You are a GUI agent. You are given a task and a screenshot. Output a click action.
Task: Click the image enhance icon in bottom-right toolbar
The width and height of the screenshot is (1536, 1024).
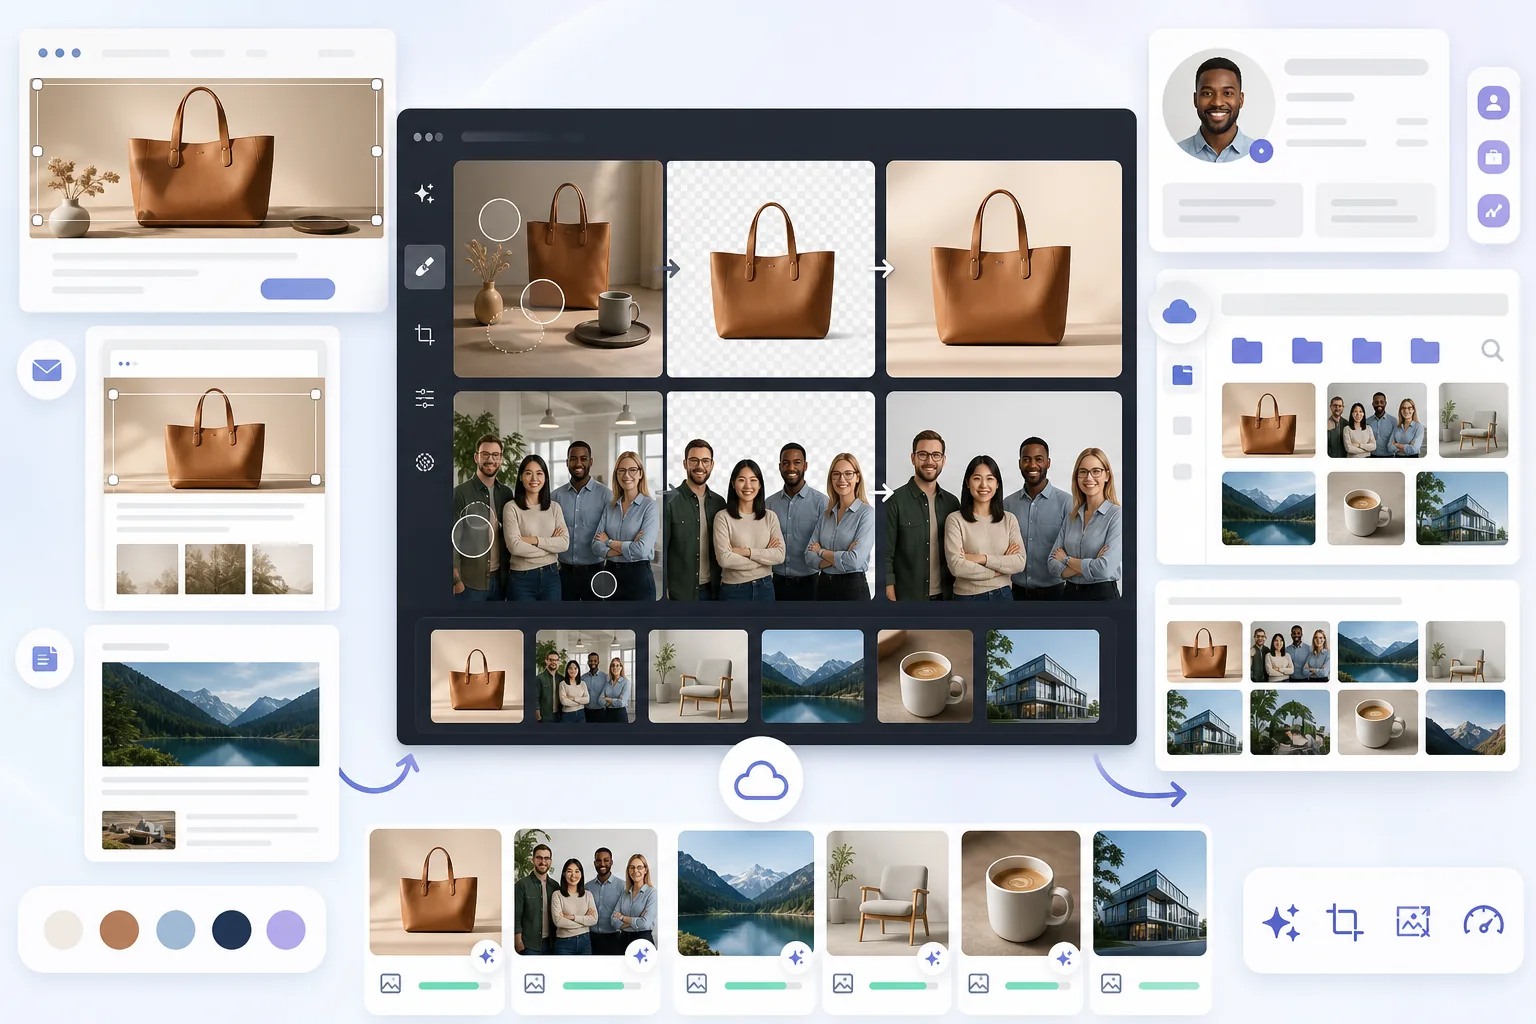click(x=1413, y=921)
